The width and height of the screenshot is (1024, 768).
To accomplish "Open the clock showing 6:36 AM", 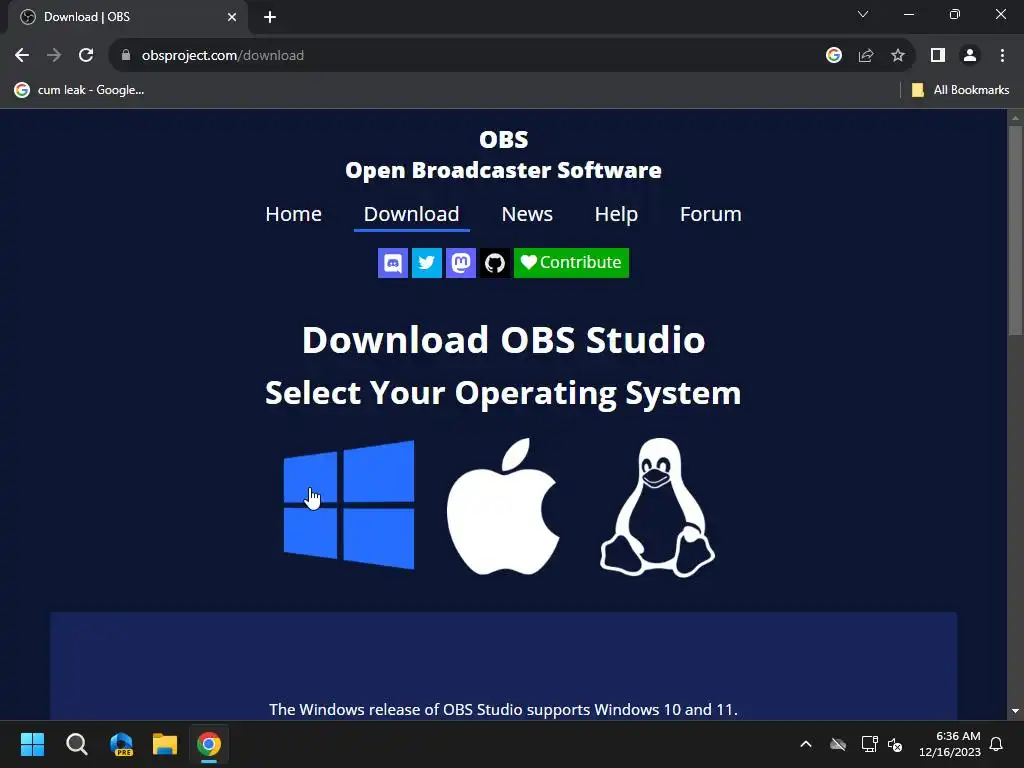I will [x=950, y=744].
